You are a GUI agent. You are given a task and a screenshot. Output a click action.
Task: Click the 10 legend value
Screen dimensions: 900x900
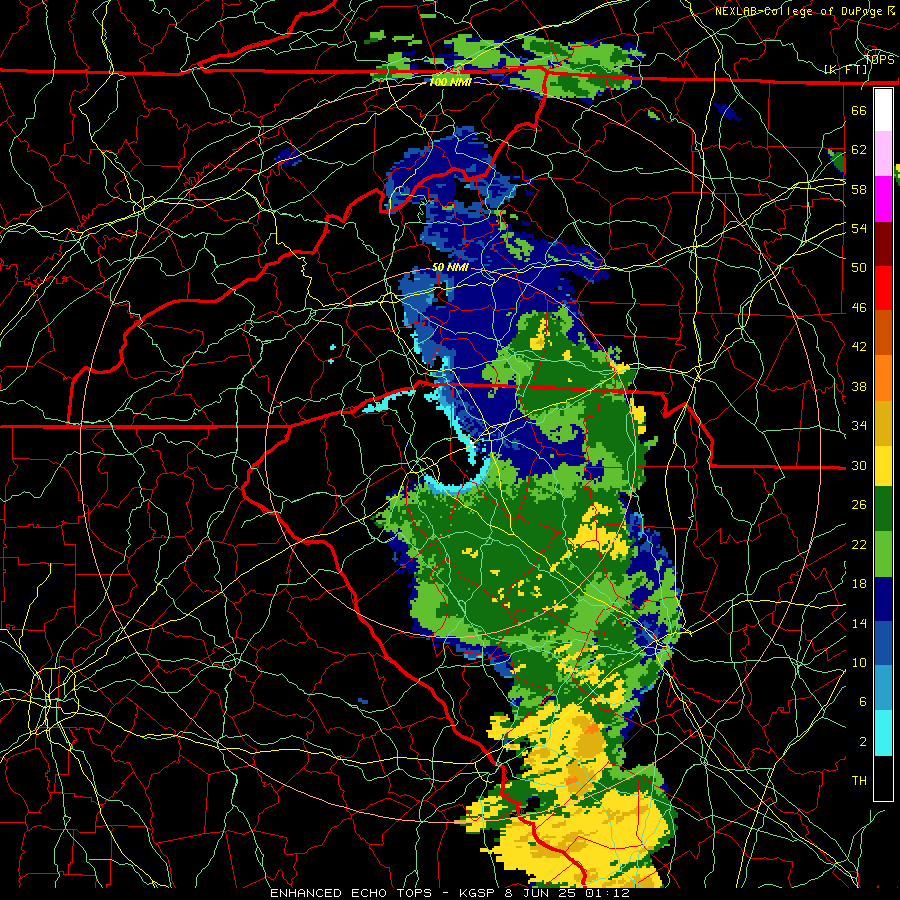point(859,662)
